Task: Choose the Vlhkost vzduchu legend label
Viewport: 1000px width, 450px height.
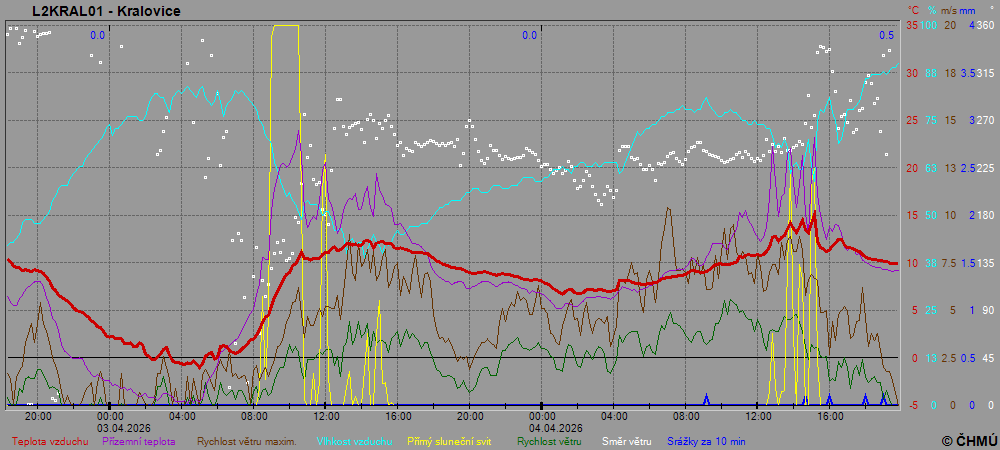Action: tap(354, 440)
